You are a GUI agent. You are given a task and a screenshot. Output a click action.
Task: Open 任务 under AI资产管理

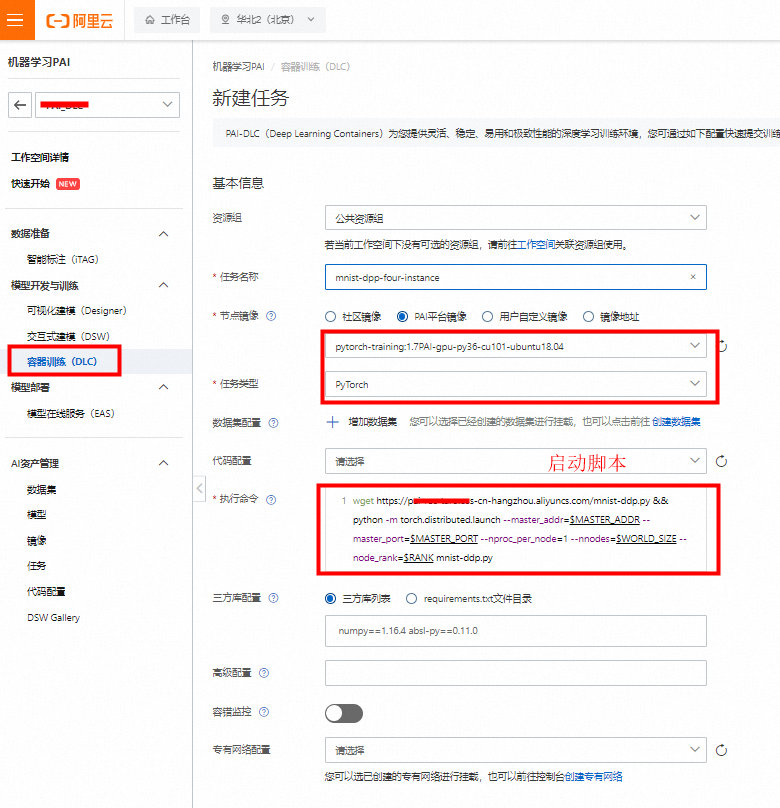click(x=36, y=566)
